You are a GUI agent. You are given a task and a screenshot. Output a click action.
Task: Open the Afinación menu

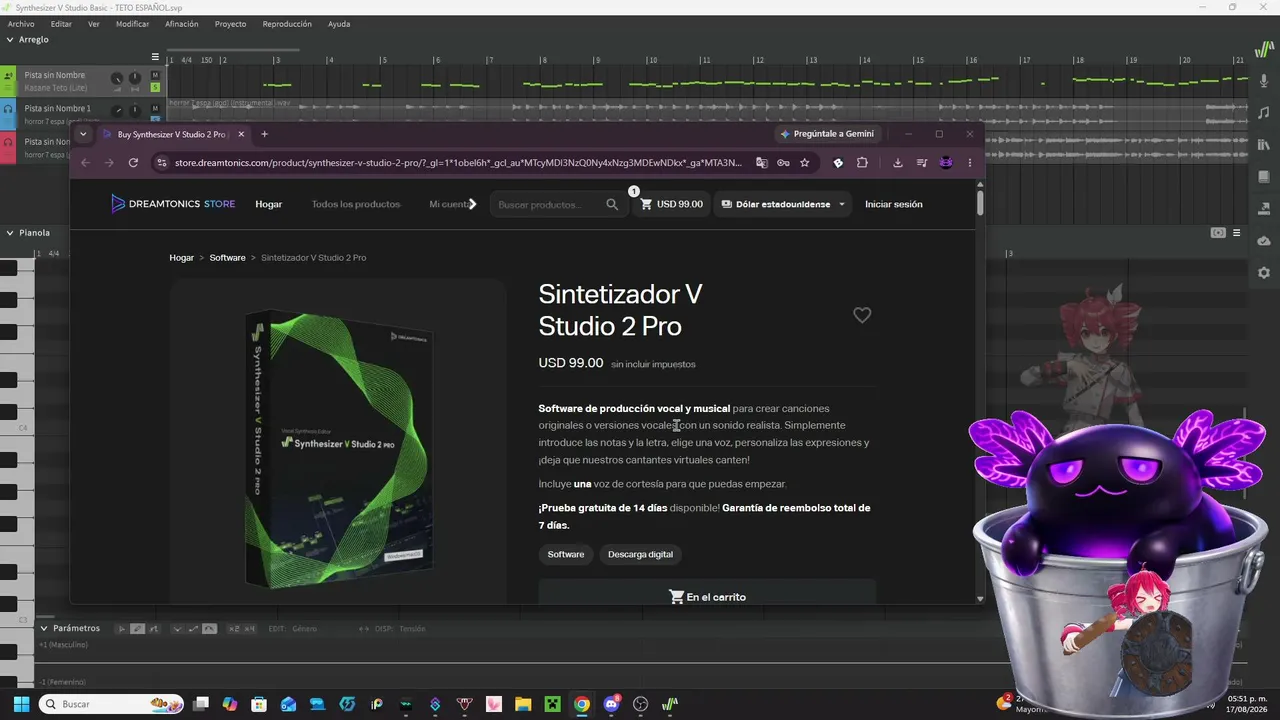182,24
